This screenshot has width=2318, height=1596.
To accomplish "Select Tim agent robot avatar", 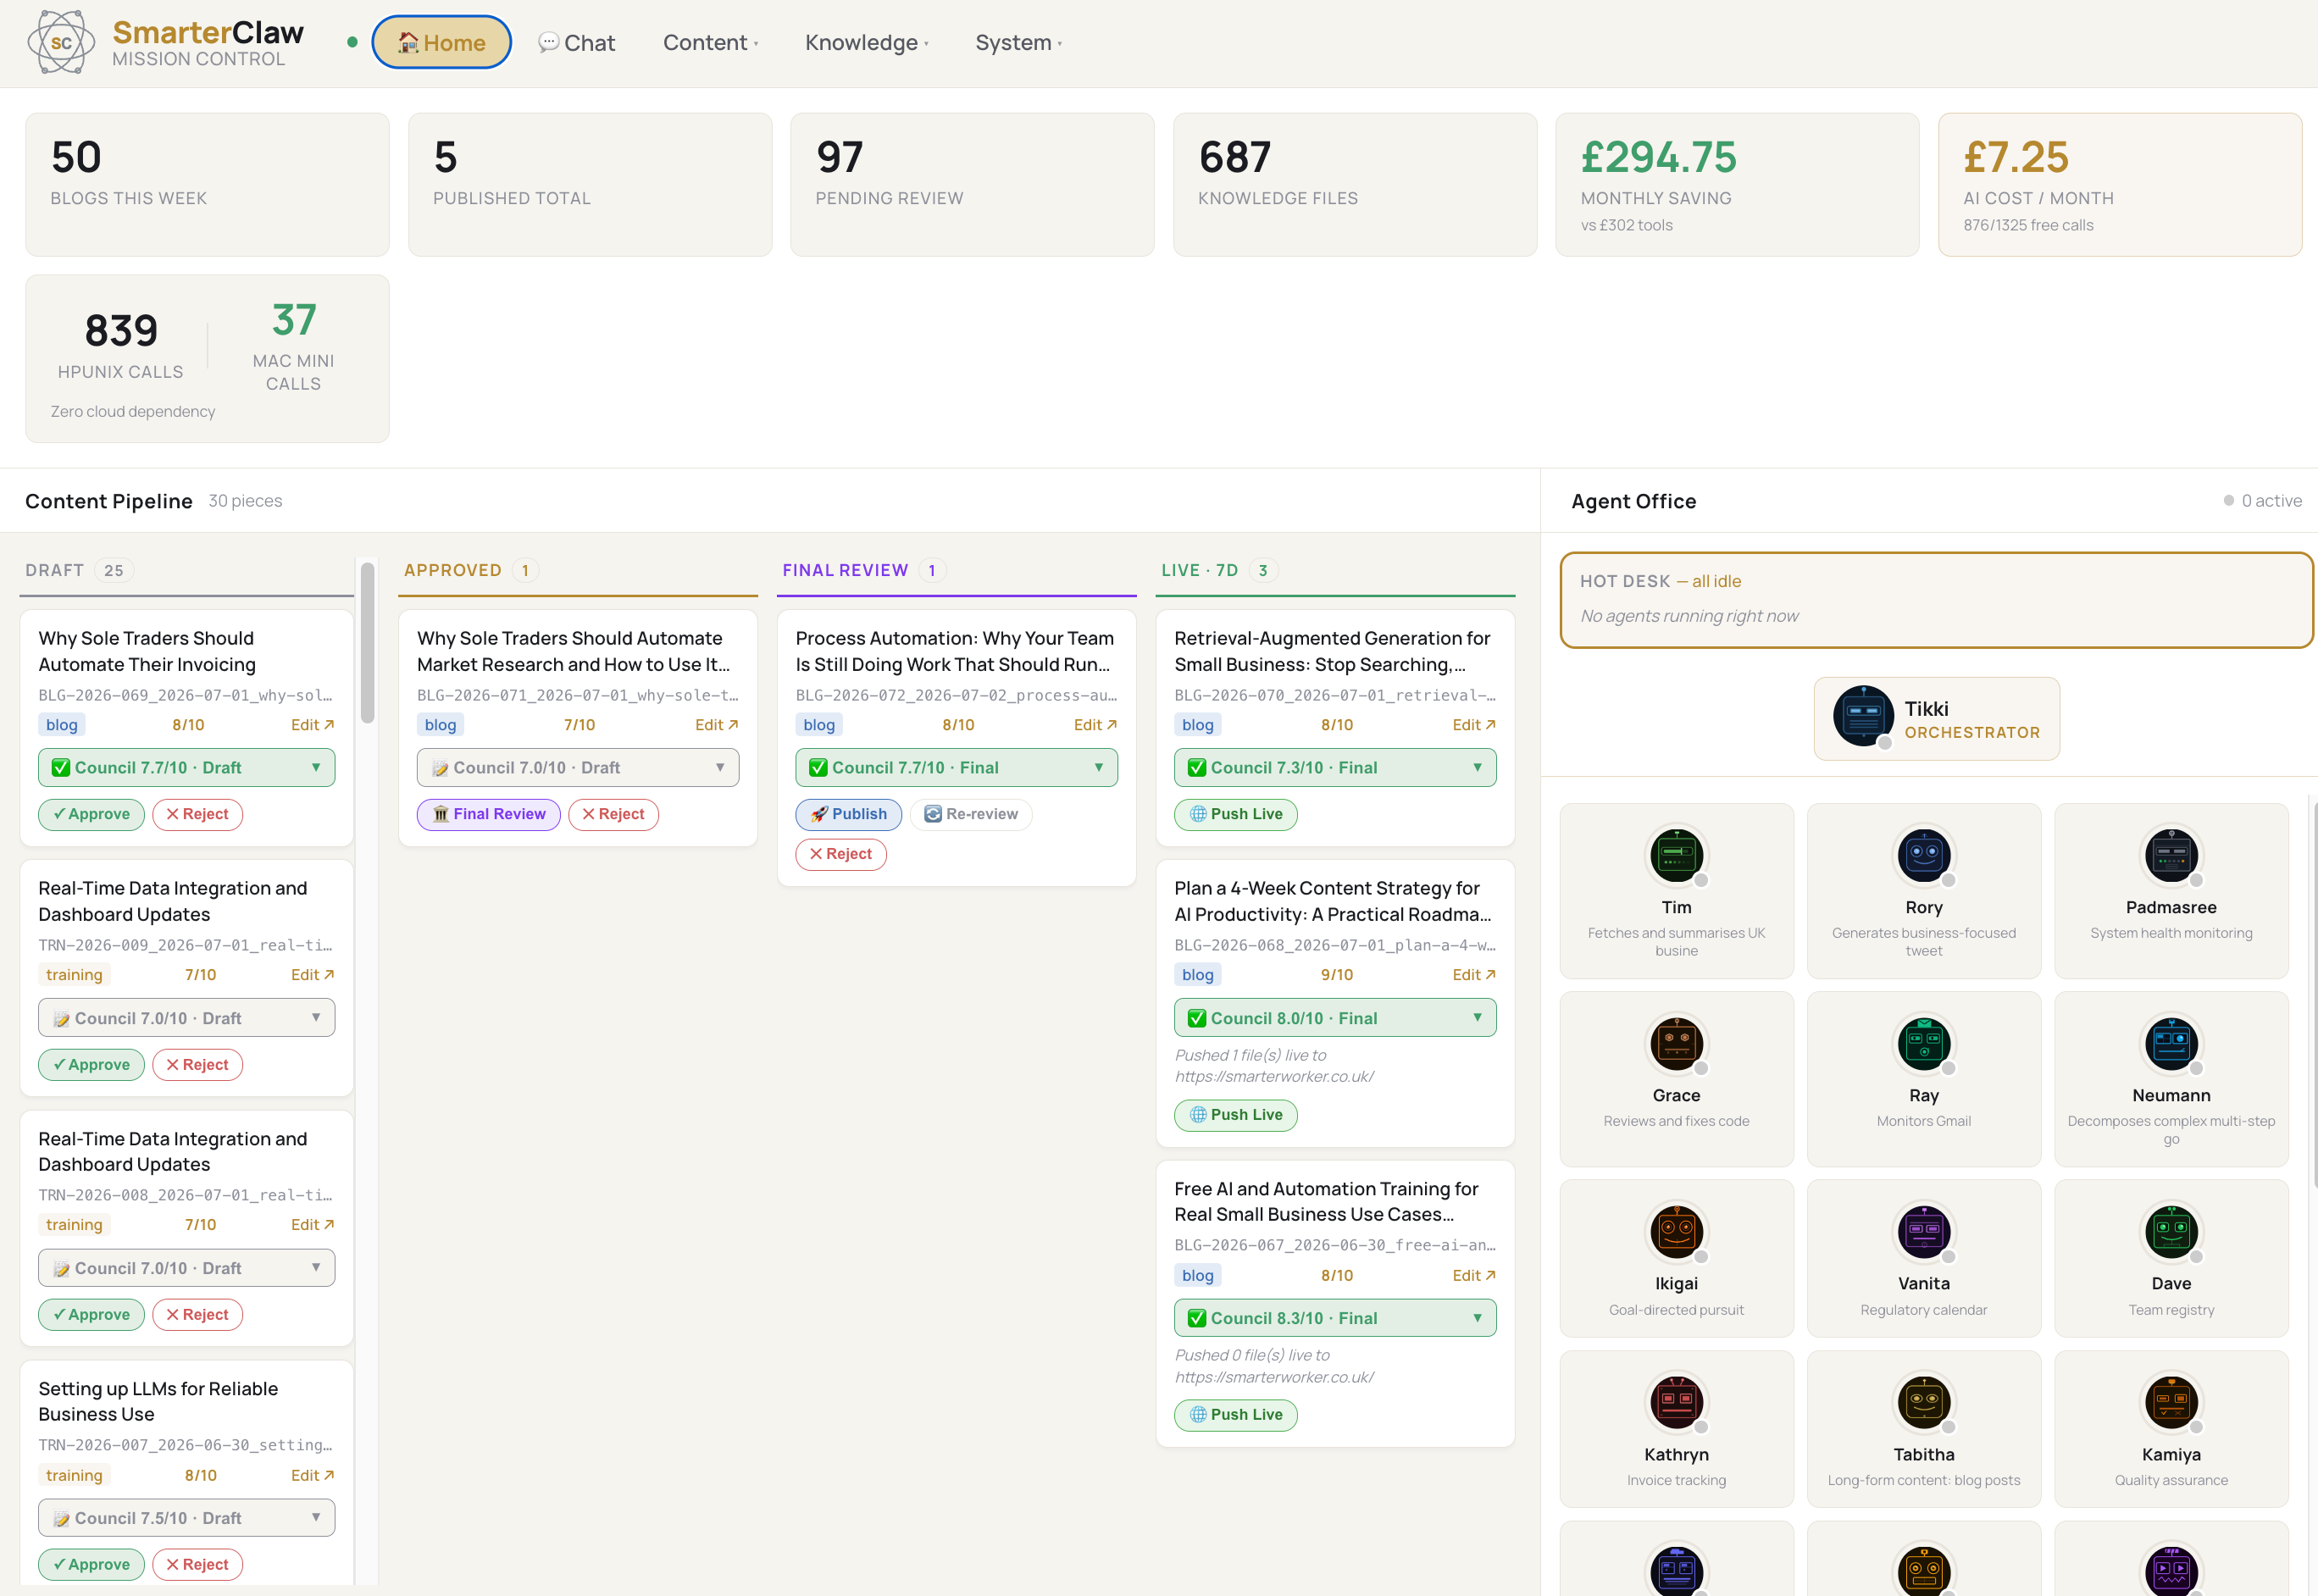I will click(x=1676, y=855).
